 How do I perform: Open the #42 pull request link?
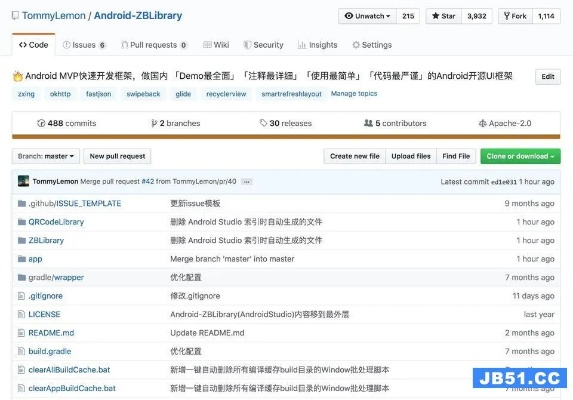coord(148,182)
